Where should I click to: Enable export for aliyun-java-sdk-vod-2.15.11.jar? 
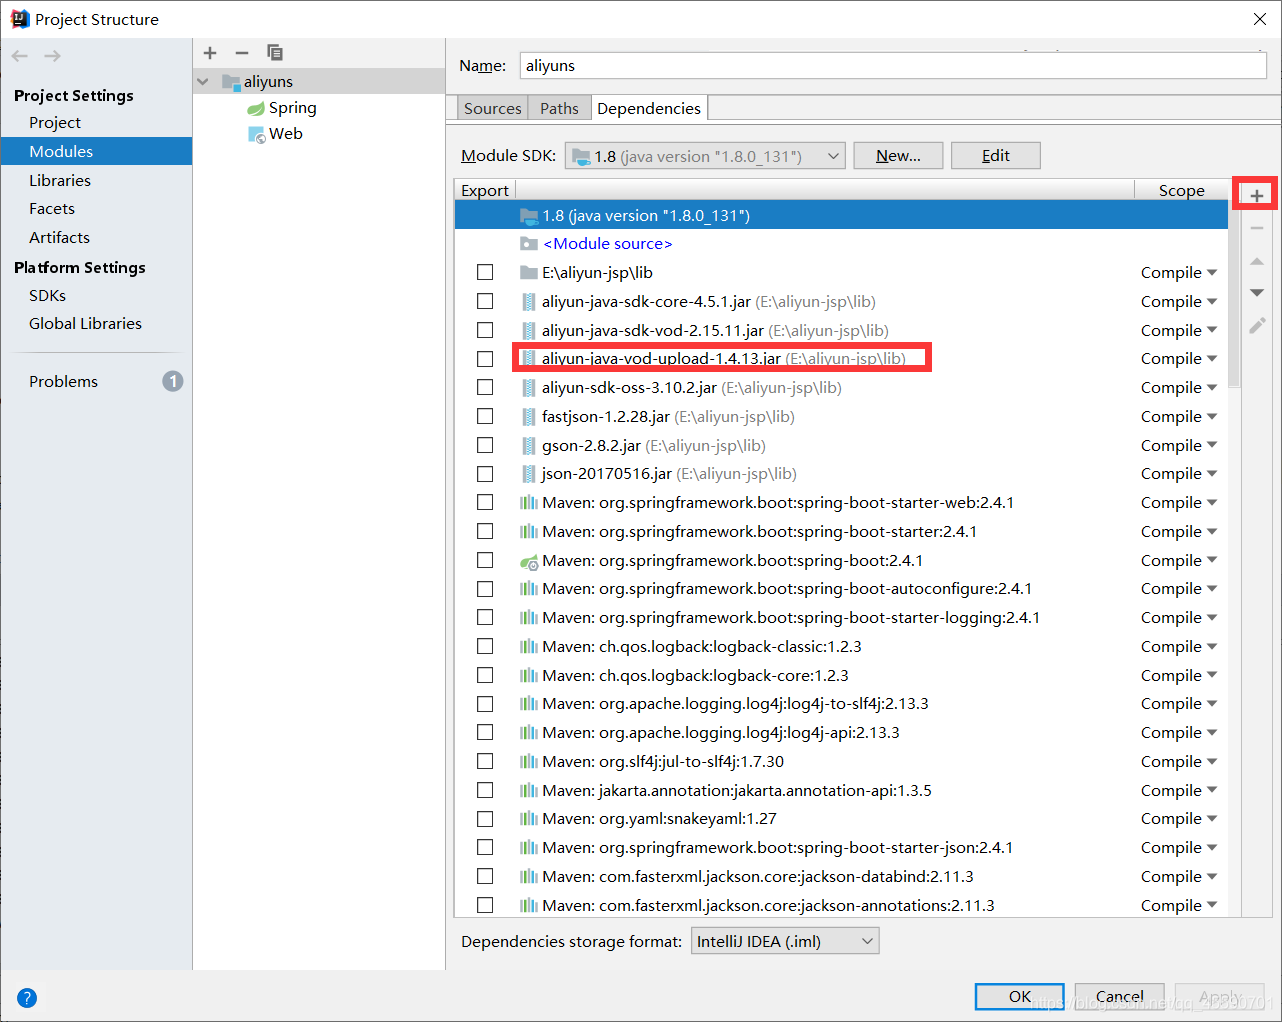485,330
